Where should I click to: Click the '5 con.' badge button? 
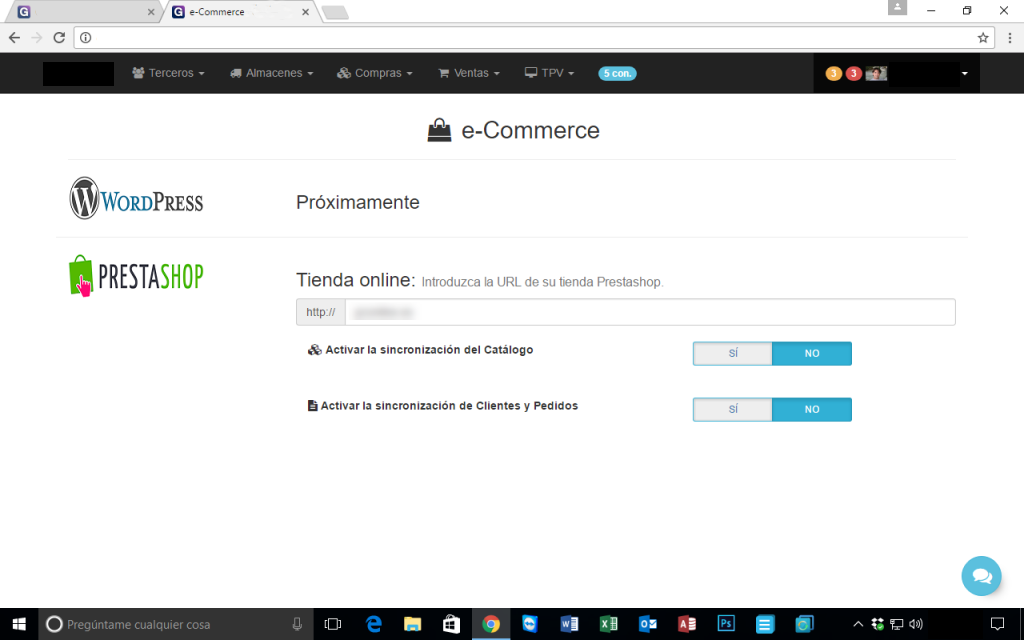(x=617, y=73)
